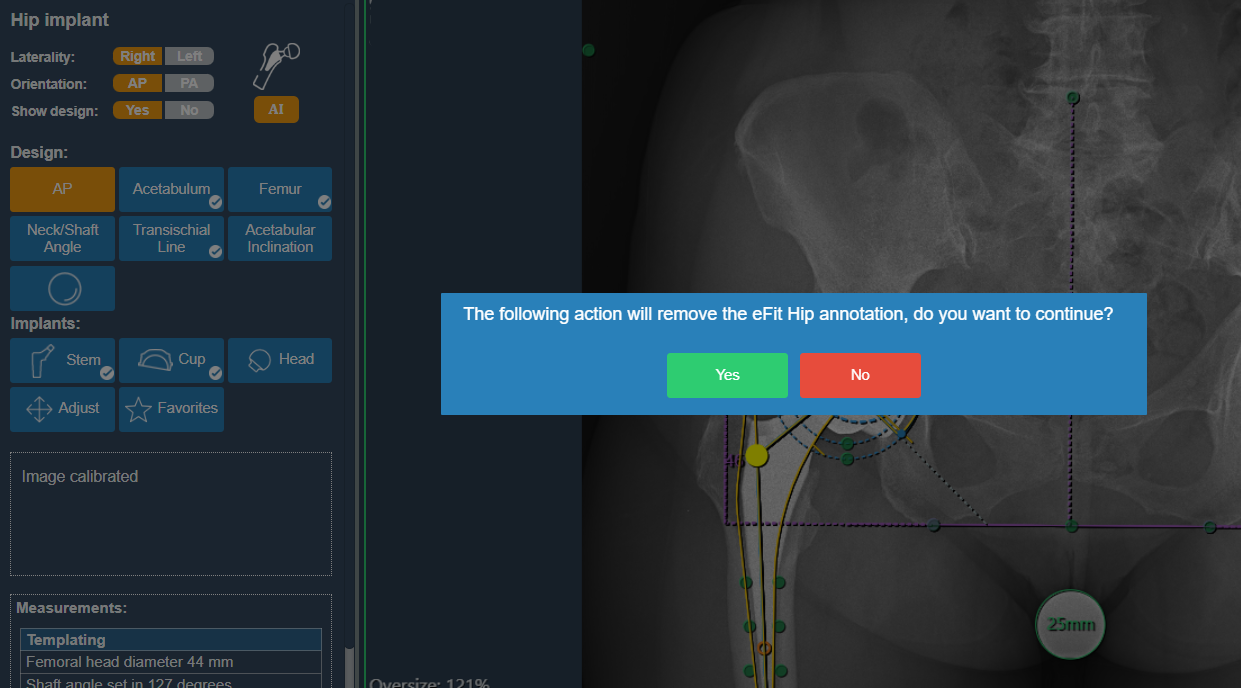Switch orientation to PA
This screenshot has width=1241, height=688.
point(189,84)
